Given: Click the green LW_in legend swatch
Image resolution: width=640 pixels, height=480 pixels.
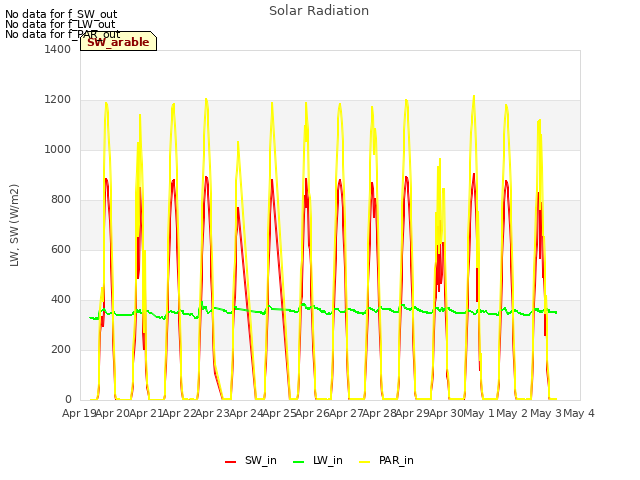Looking at the screenshot, I should pyautogui.click(x=299, y=462).
